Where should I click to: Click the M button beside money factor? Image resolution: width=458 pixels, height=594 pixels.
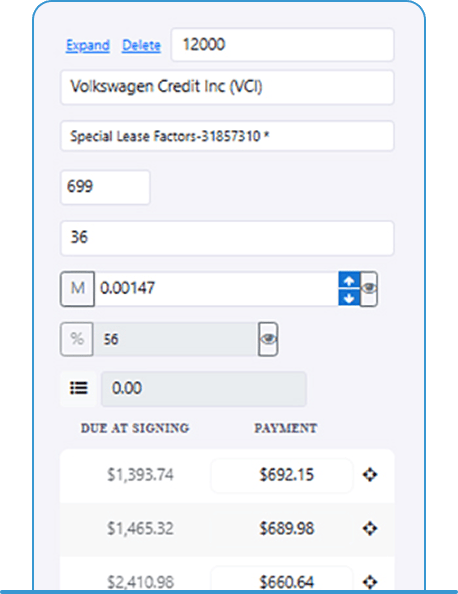pos(77,289)
